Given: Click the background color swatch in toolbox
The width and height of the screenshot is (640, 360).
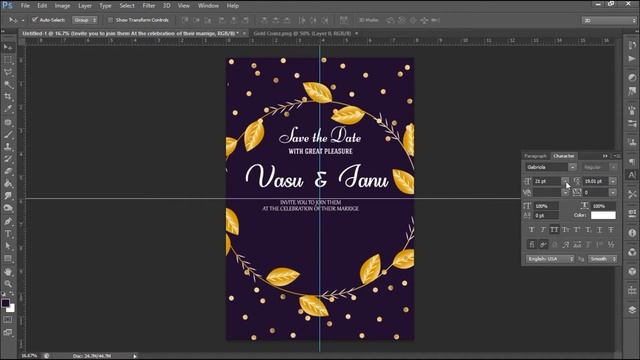Looking at the screenshot, I should coord(11,309).
